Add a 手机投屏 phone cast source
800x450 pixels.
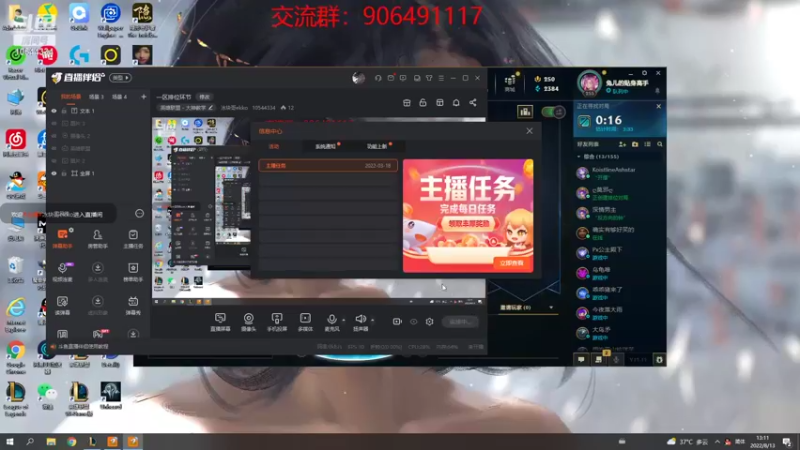pyautogui.click(x=277, y=322)
